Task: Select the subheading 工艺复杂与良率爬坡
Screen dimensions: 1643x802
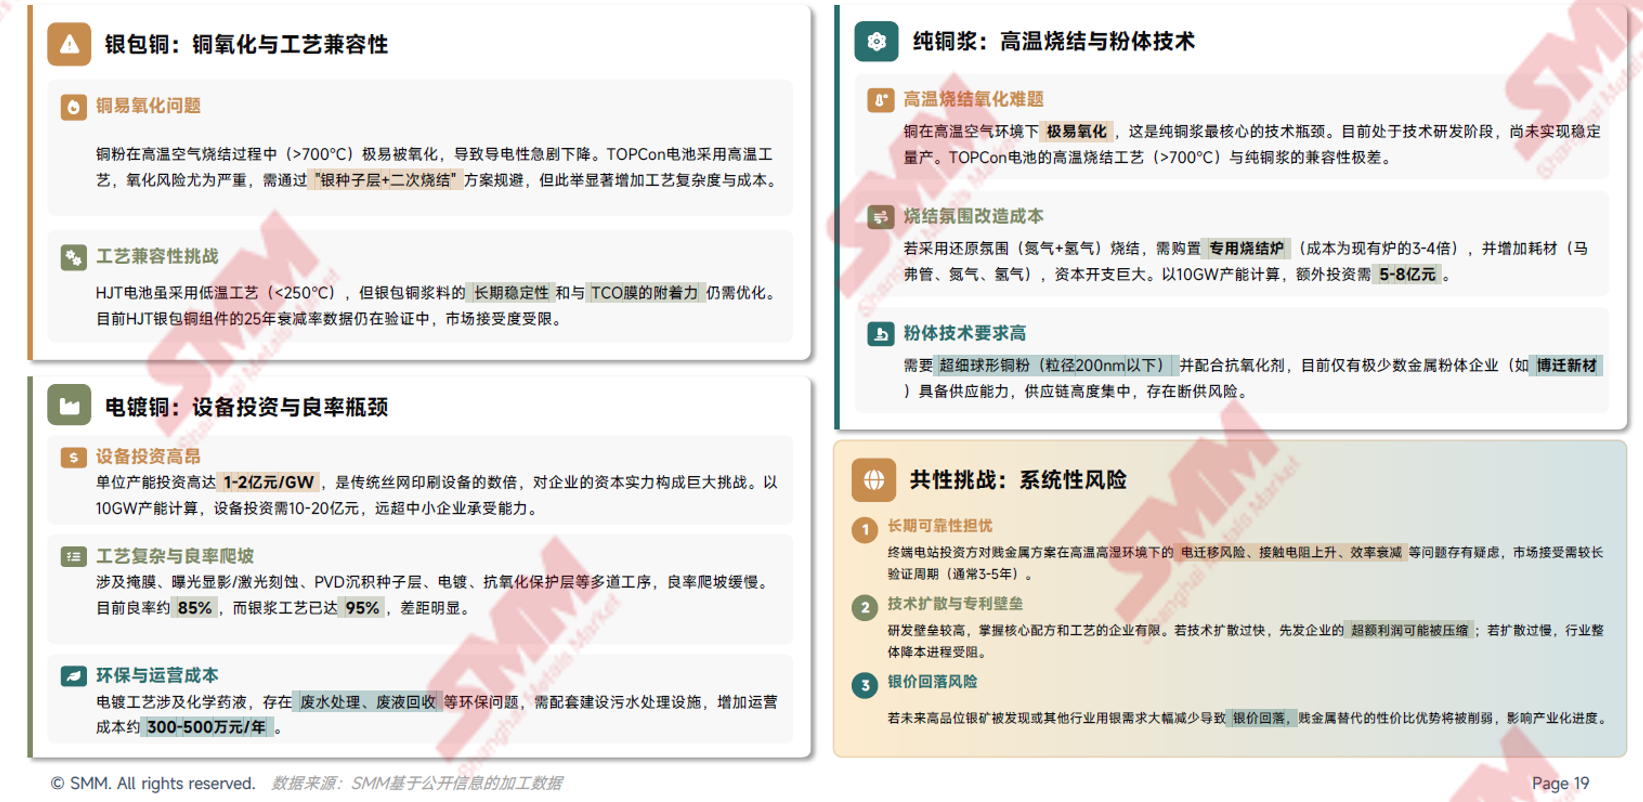Action: pos(175,557)
